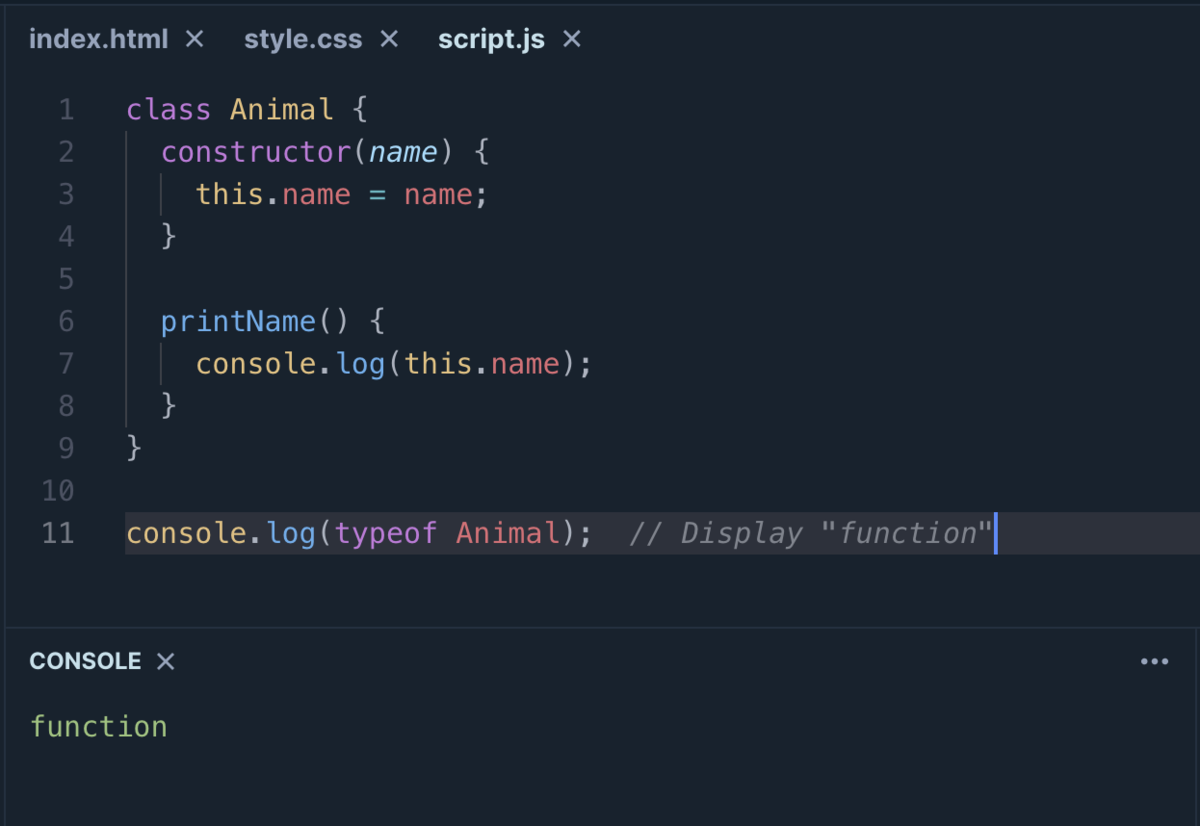1200x826 pixels.
Task: Click line number 1 in the gutter
Action: coord(66,109)
